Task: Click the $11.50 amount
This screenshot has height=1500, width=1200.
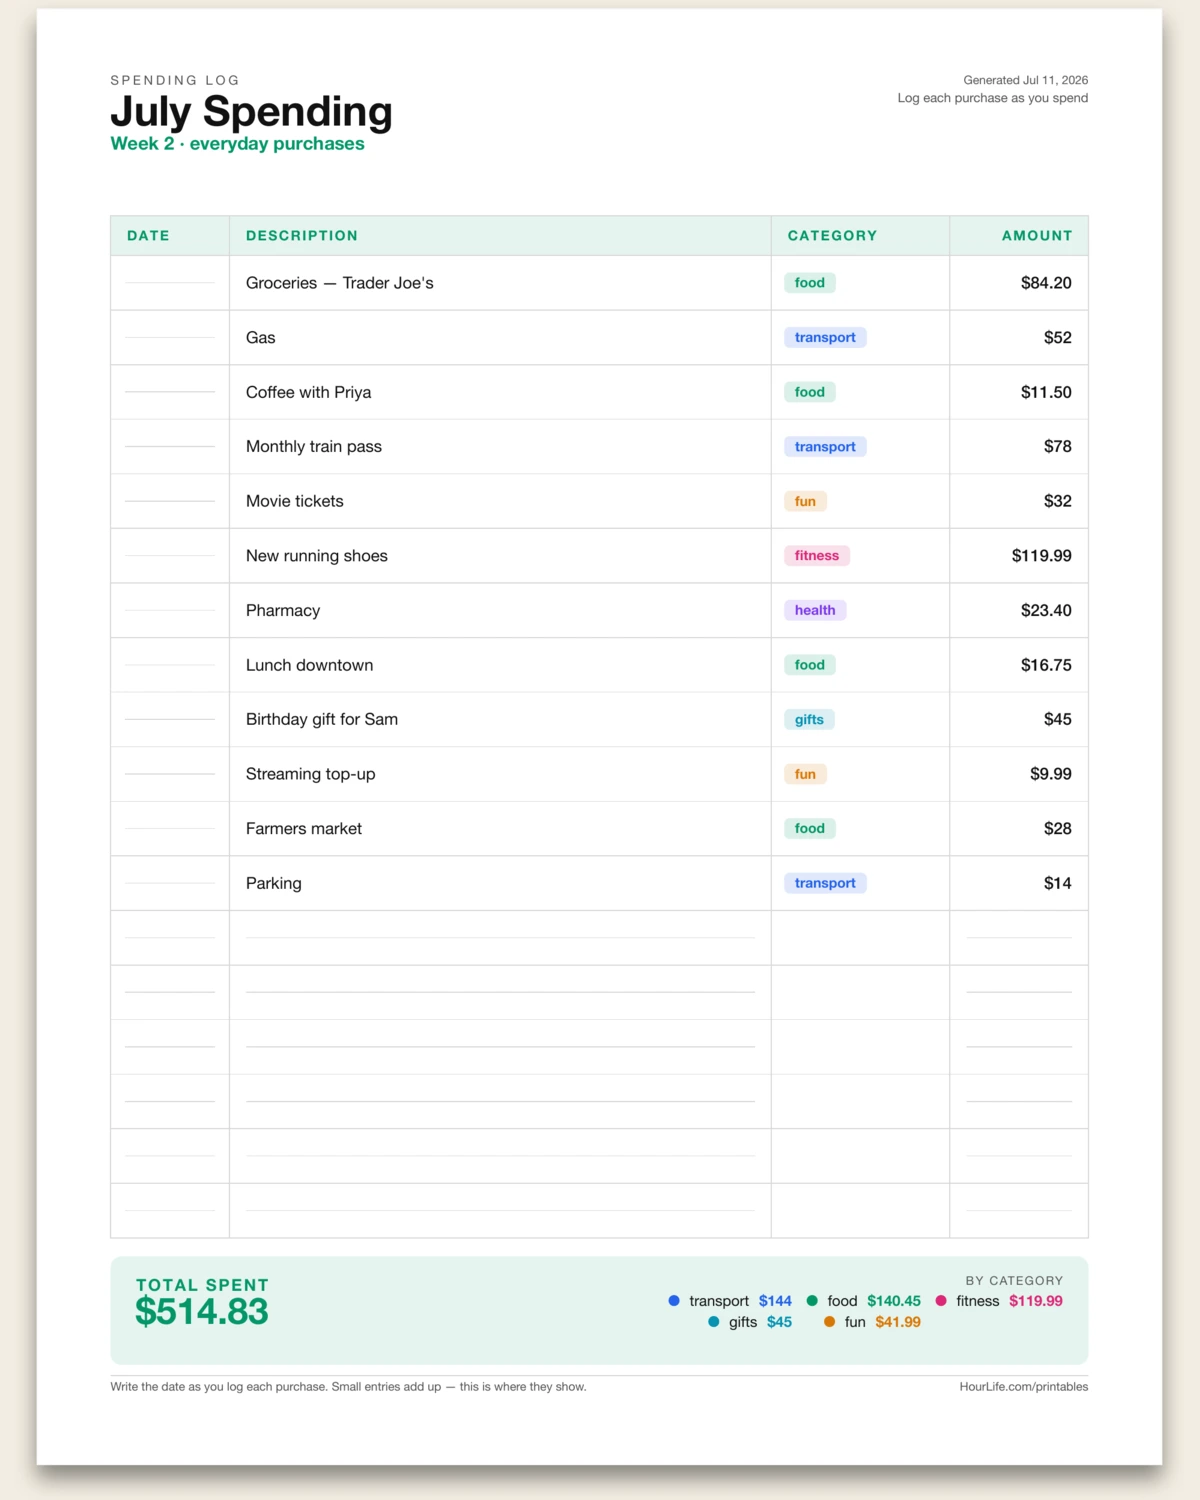Action: (x=1046, y=392)
